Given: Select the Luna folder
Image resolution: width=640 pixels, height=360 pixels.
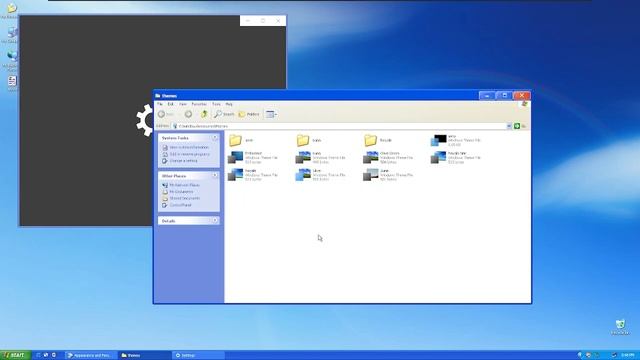Looking at the screenshot, I should pos(309,140).
